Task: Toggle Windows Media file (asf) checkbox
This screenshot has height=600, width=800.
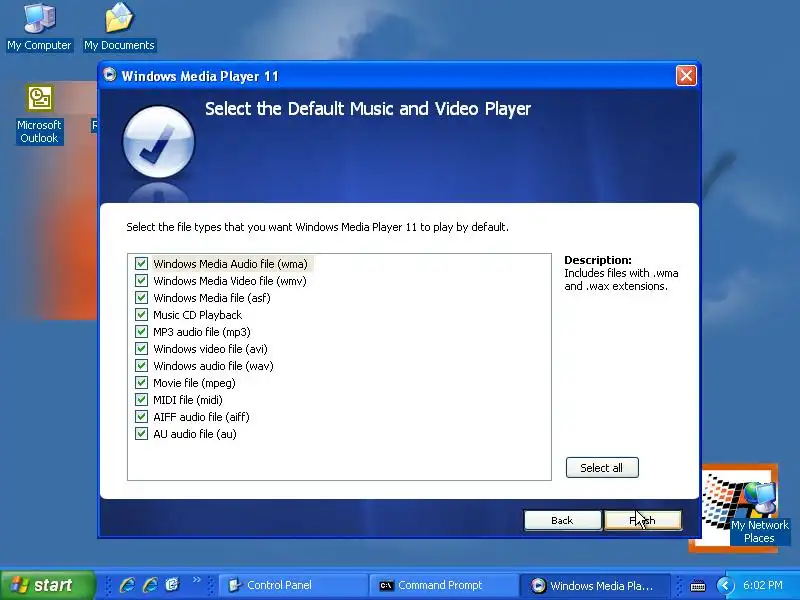Action: (141, 298)
